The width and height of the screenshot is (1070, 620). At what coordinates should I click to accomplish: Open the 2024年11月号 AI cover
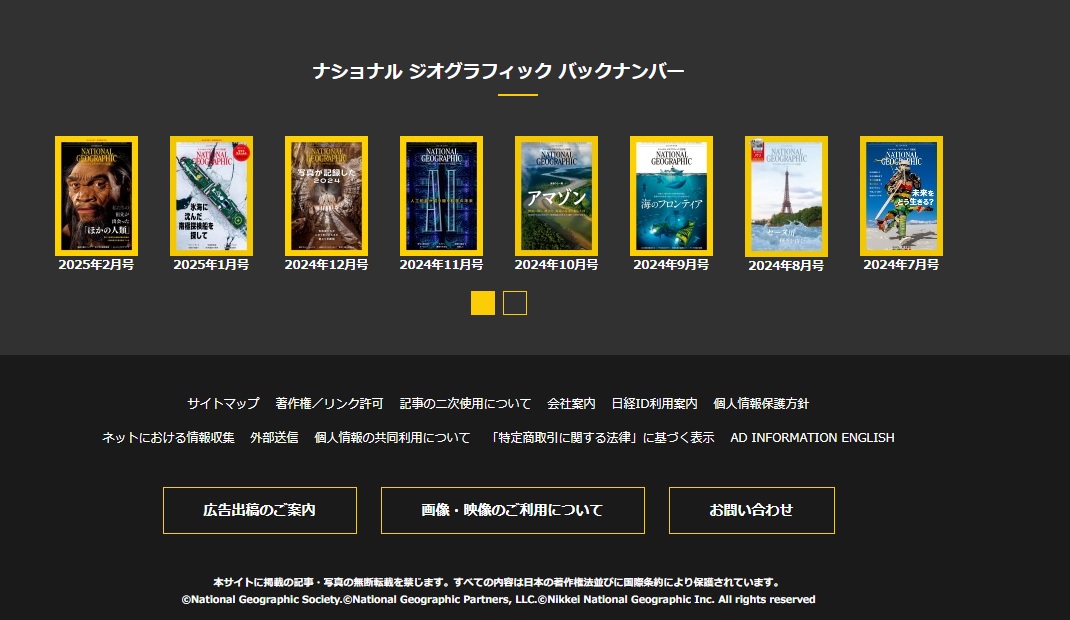pyautogui.click(x=442, y=196)
